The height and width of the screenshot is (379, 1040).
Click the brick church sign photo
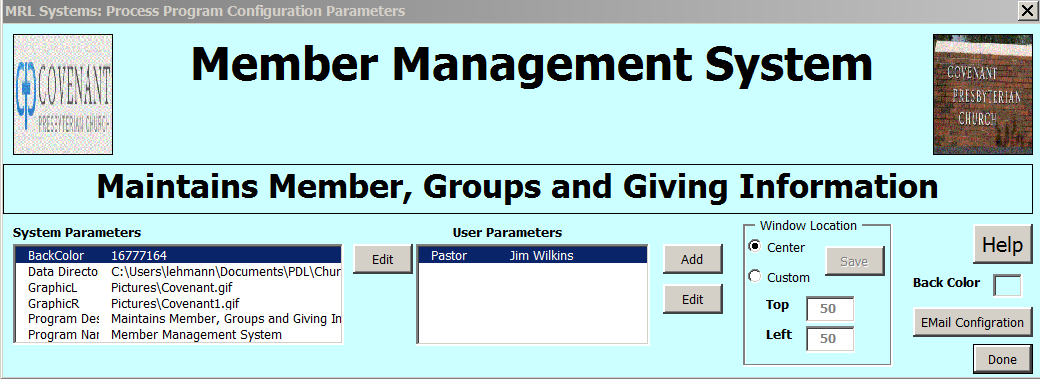(982, 94)
